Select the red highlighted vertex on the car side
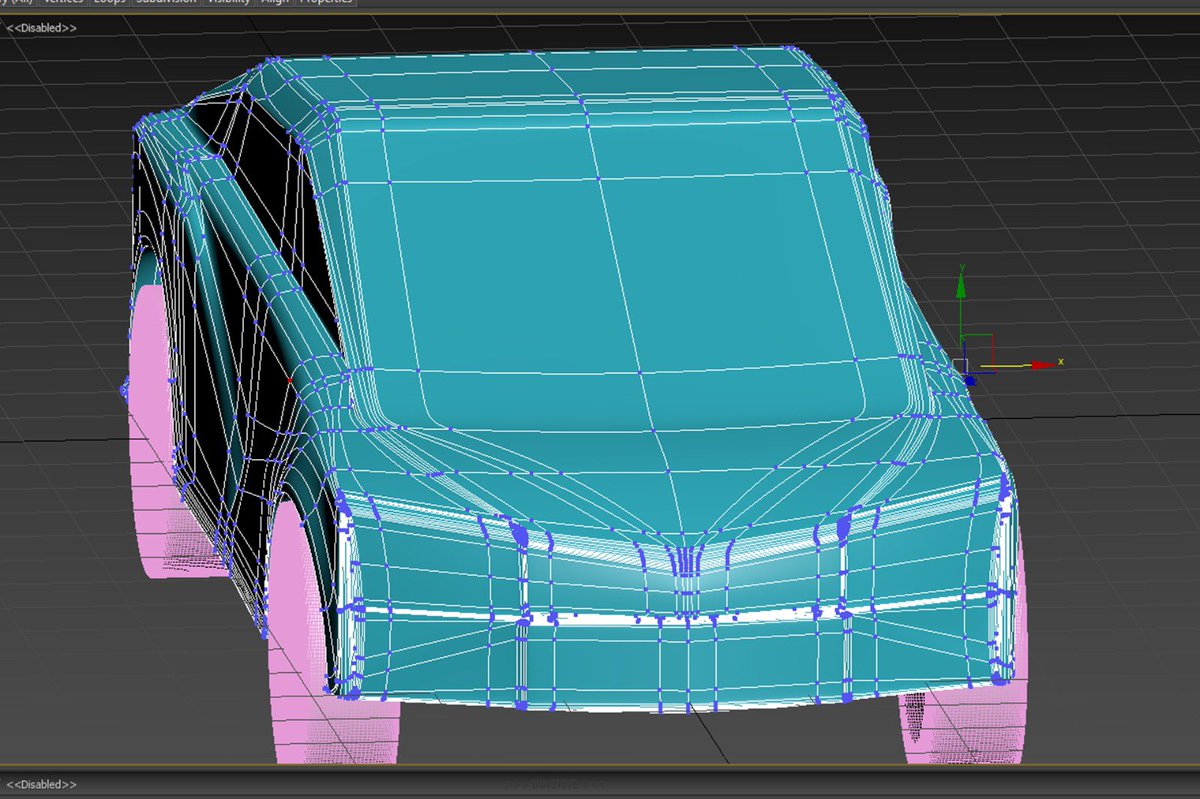The height and width of the screenshot is (799, 1200). point(290,380)
